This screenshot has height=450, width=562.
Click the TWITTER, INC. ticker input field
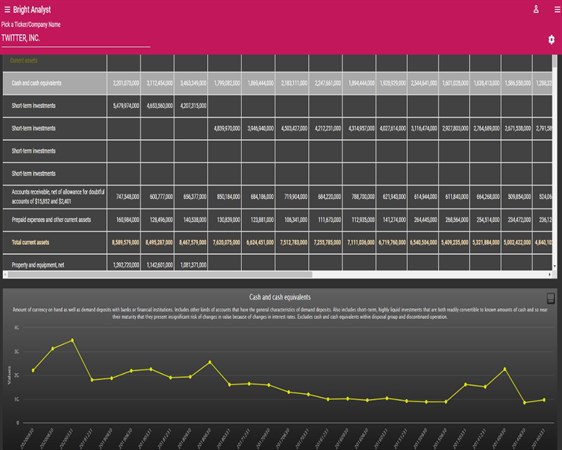[76, 38]
